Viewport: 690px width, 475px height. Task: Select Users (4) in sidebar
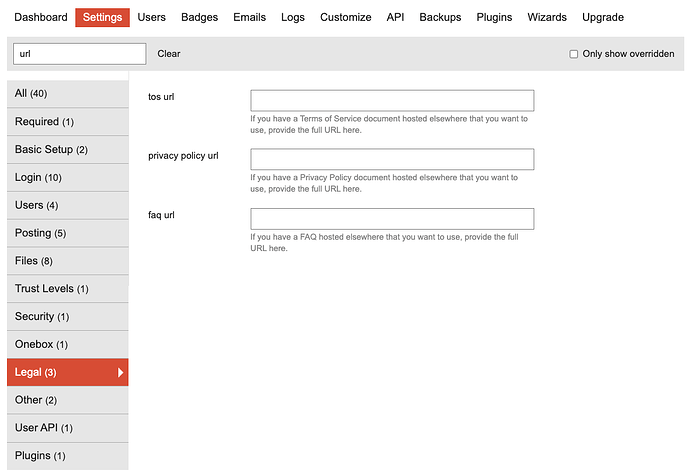[68, 205]
